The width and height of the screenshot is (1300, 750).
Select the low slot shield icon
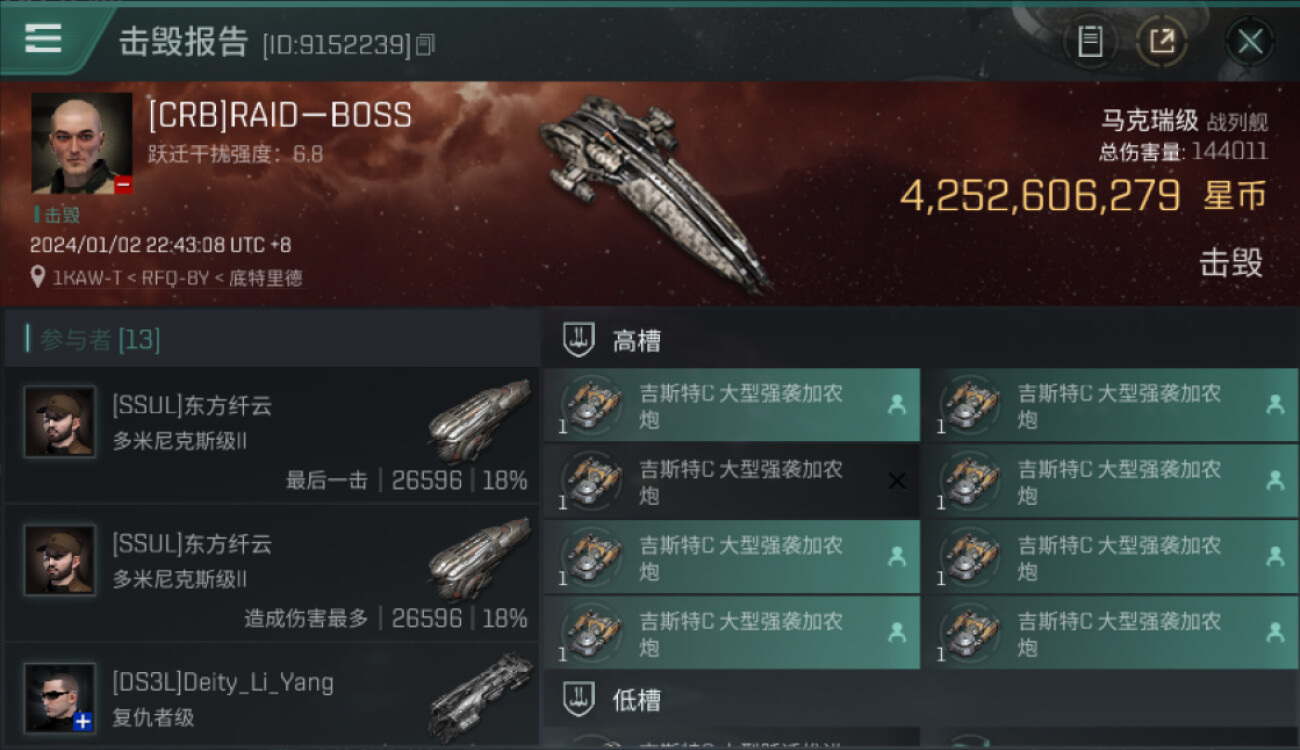point(579,699)
